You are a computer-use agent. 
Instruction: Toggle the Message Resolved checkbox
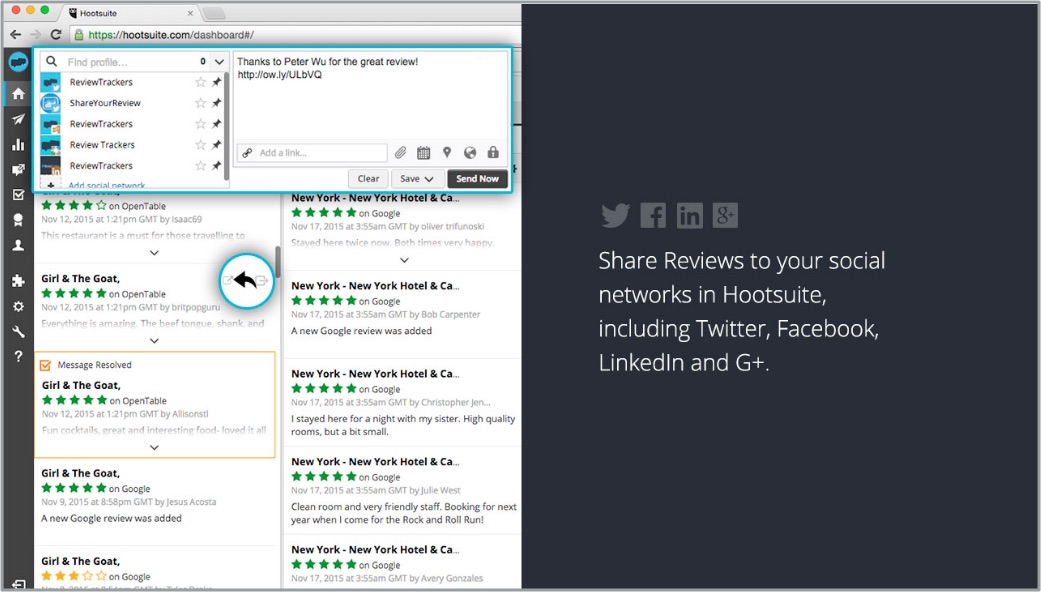(x=46, y=365)
